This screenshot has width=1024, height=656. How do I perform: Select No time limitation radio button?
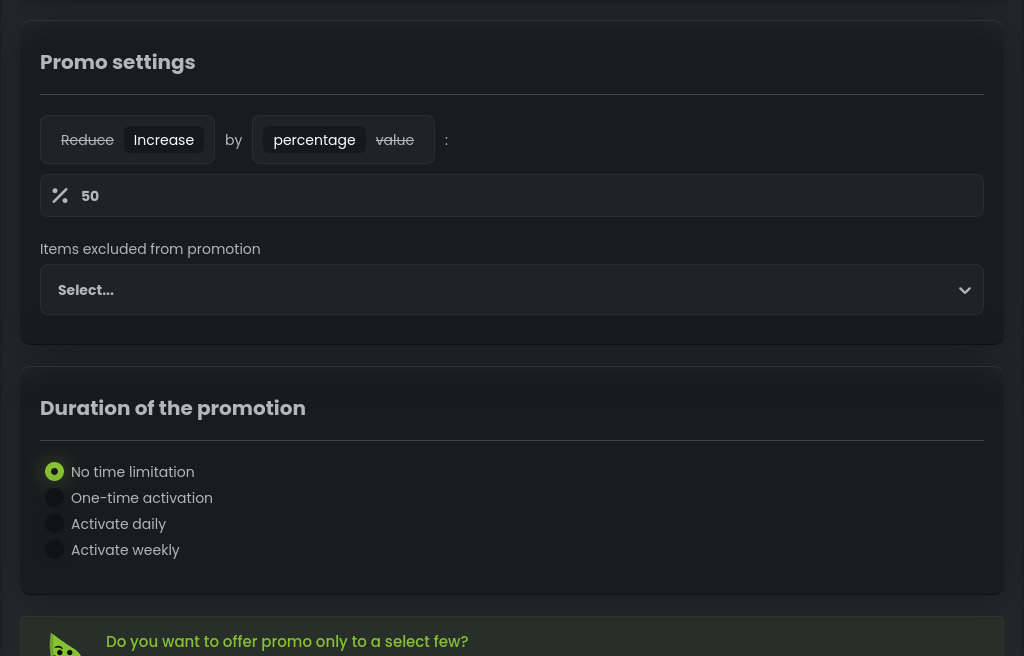click(55, 472)
